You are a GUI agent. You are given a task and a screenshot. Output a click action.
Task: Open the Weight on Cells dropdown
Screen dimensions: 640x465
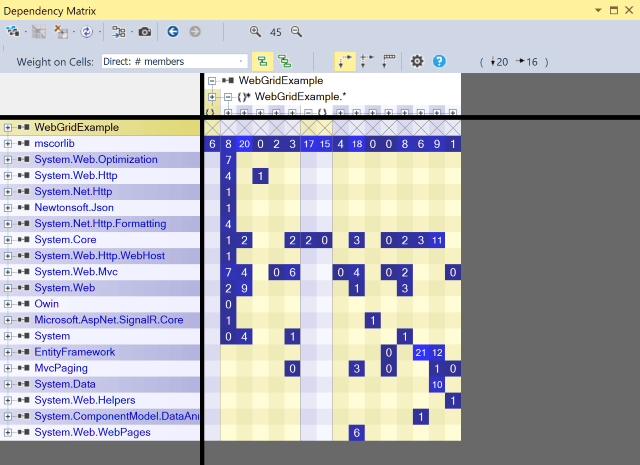point(174,62)
